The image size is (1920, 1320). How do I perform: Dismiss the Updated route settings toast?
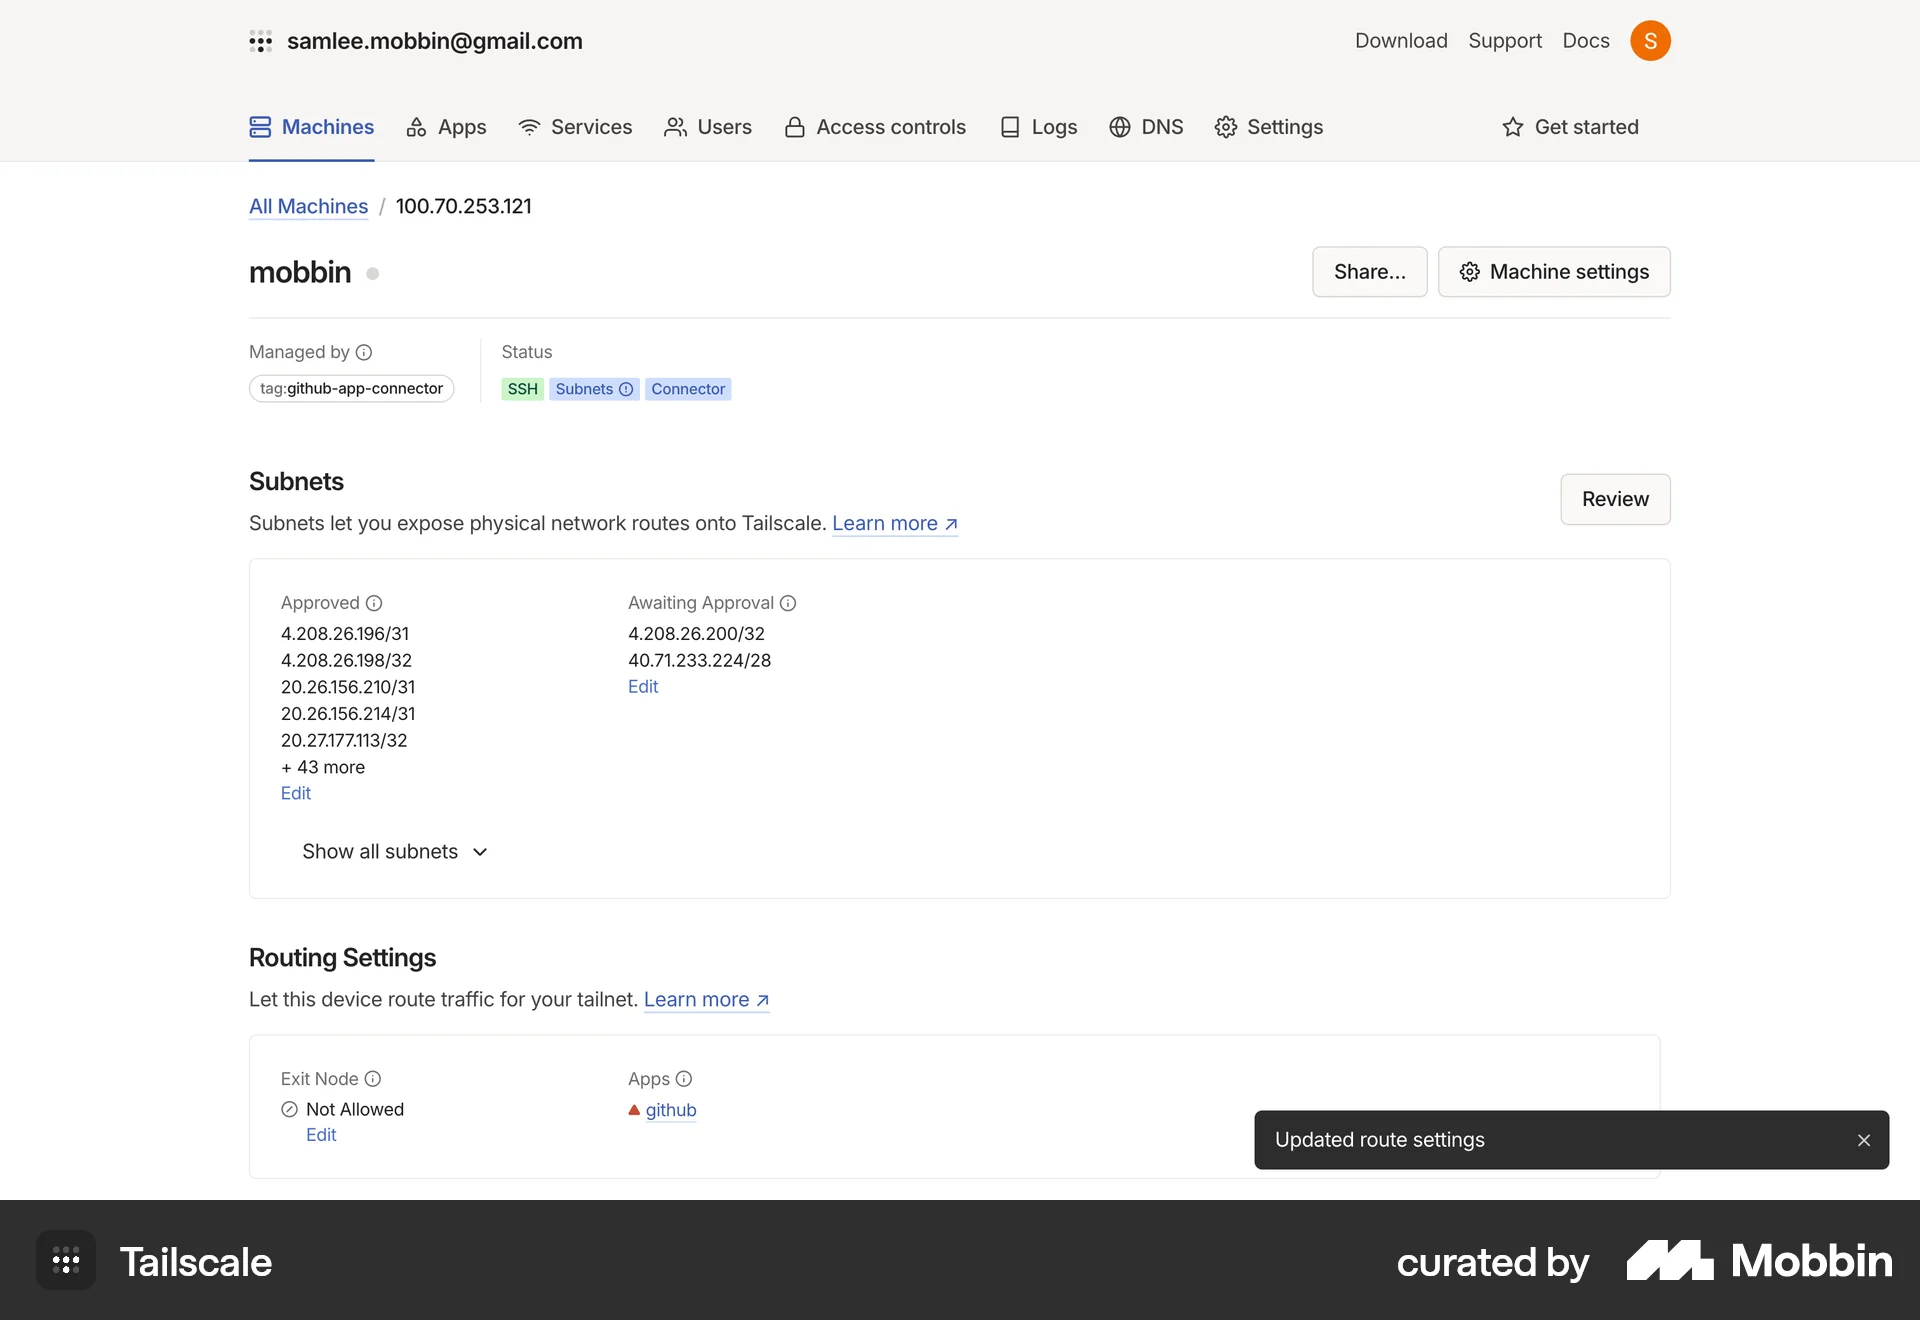(1863, 1139)
